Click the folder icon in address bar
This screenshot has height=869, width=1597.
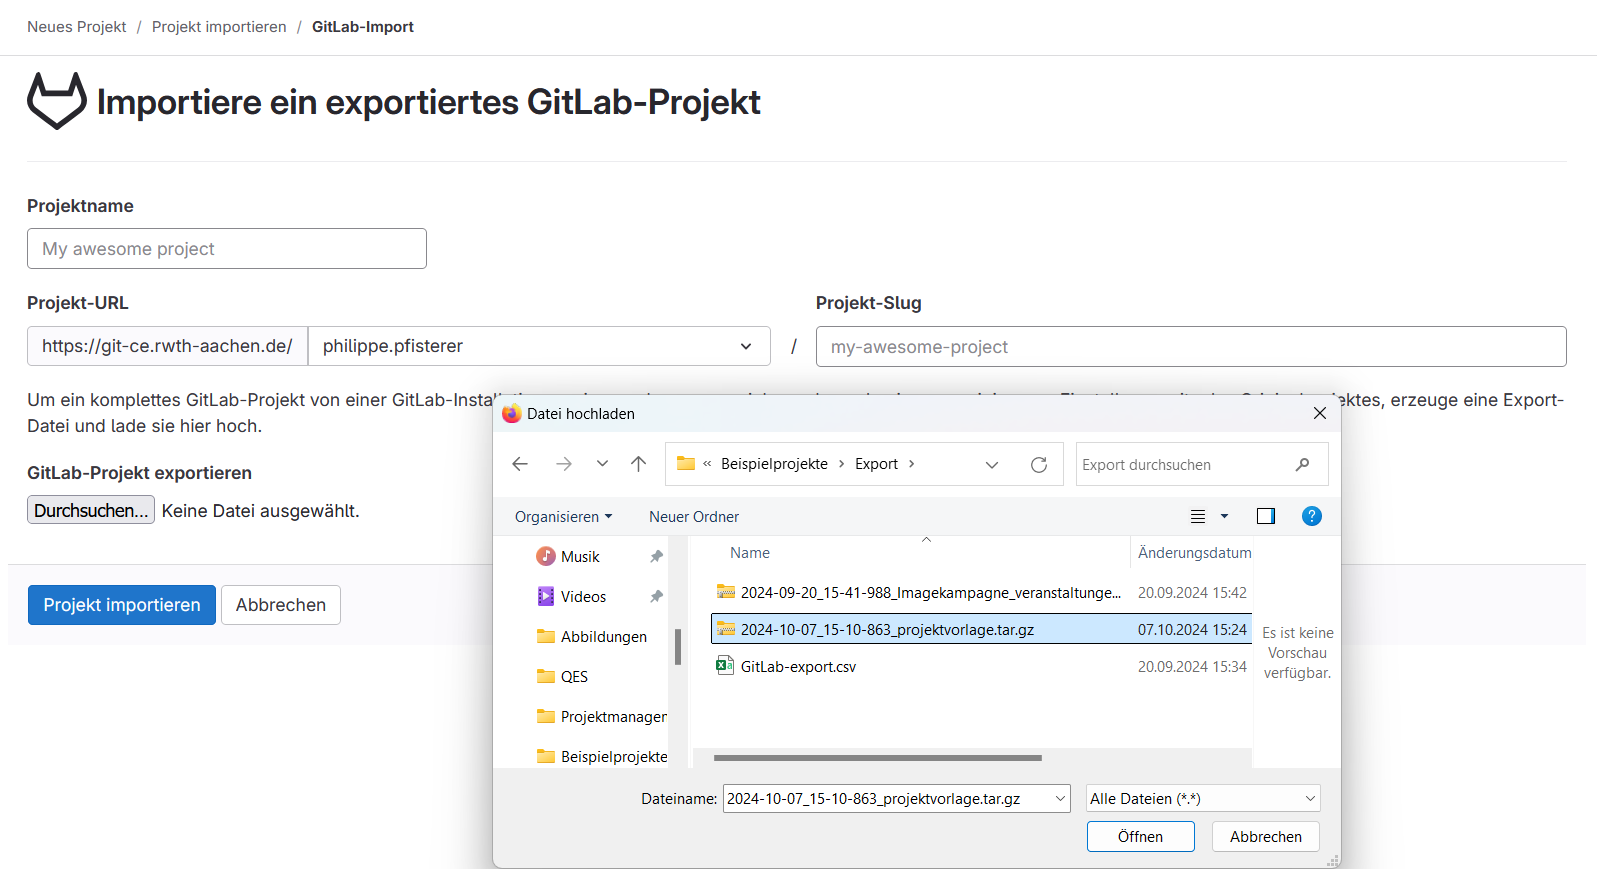coord(686,463)
